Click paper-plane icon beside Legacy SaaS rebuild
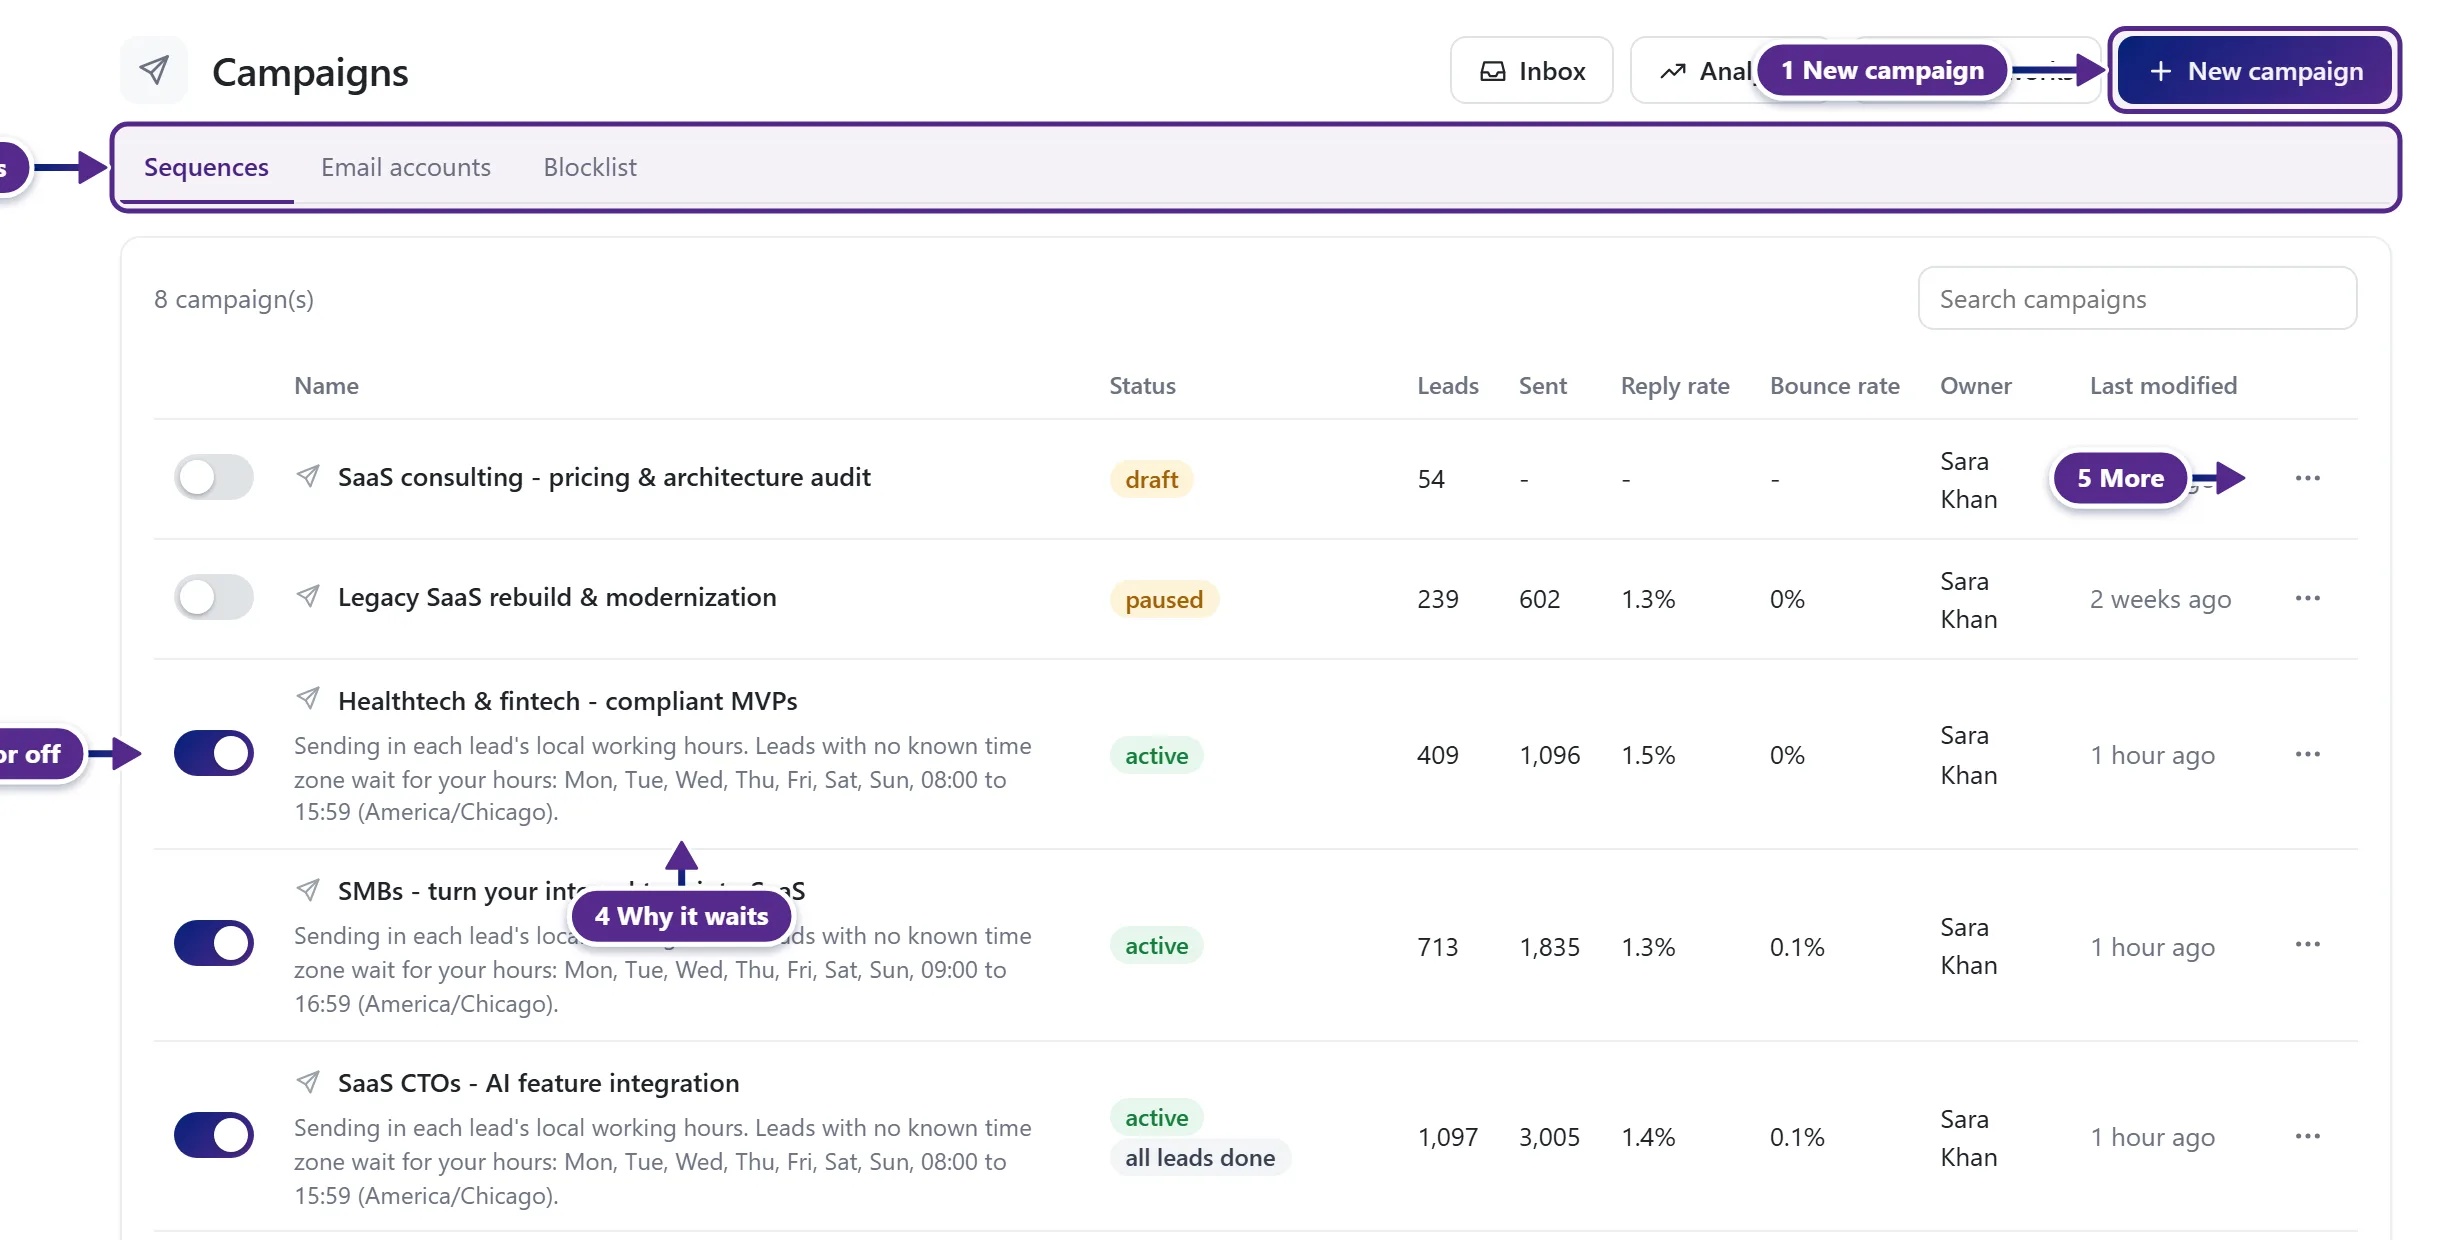Image resolution: width=2440 pixels, height=1240 pixels. (x=308, y=596)
